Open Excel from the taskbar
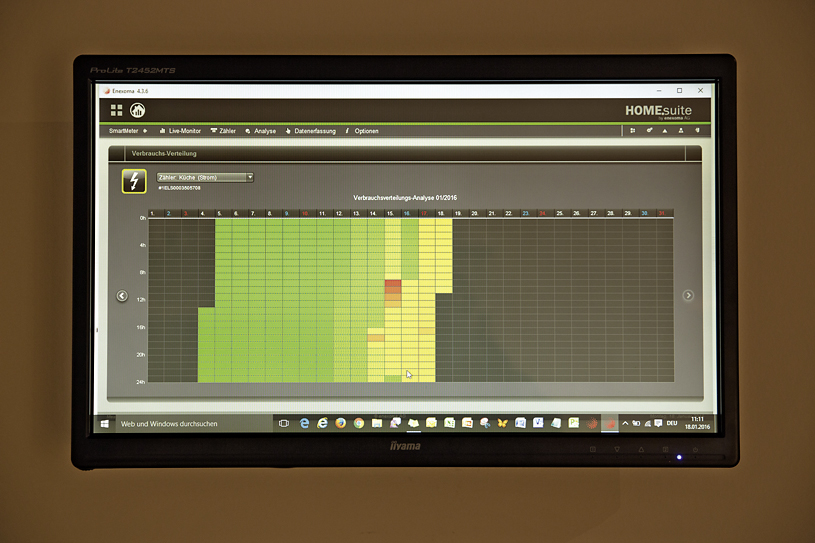Viewport: 815px width, 543px height. coord(449,423)
